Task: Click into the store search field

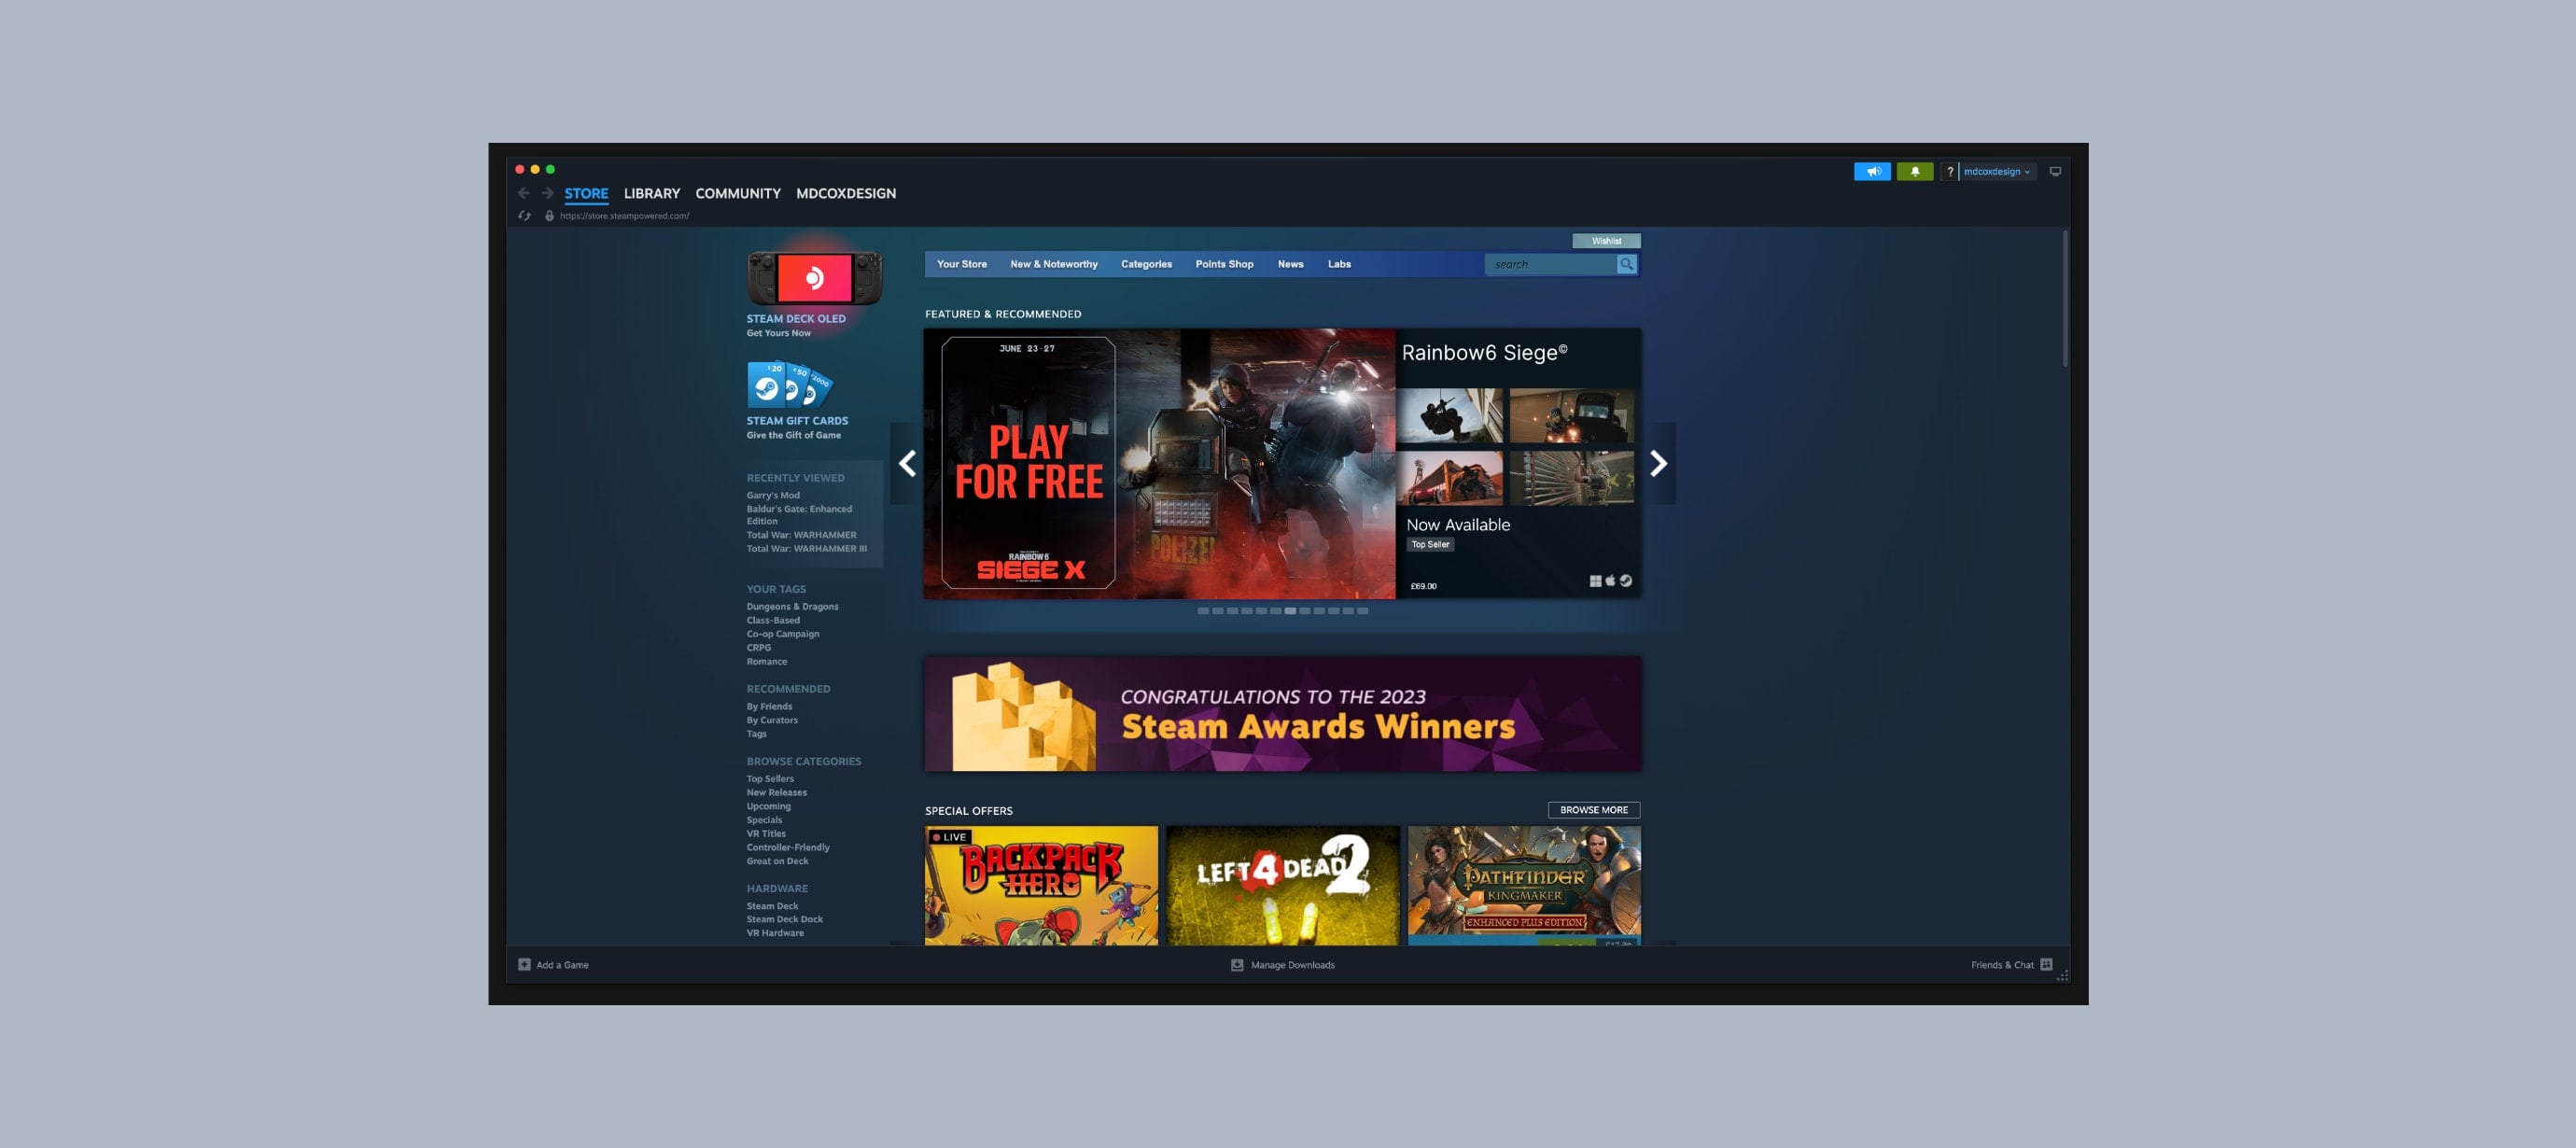Action: click(1551, 264)
